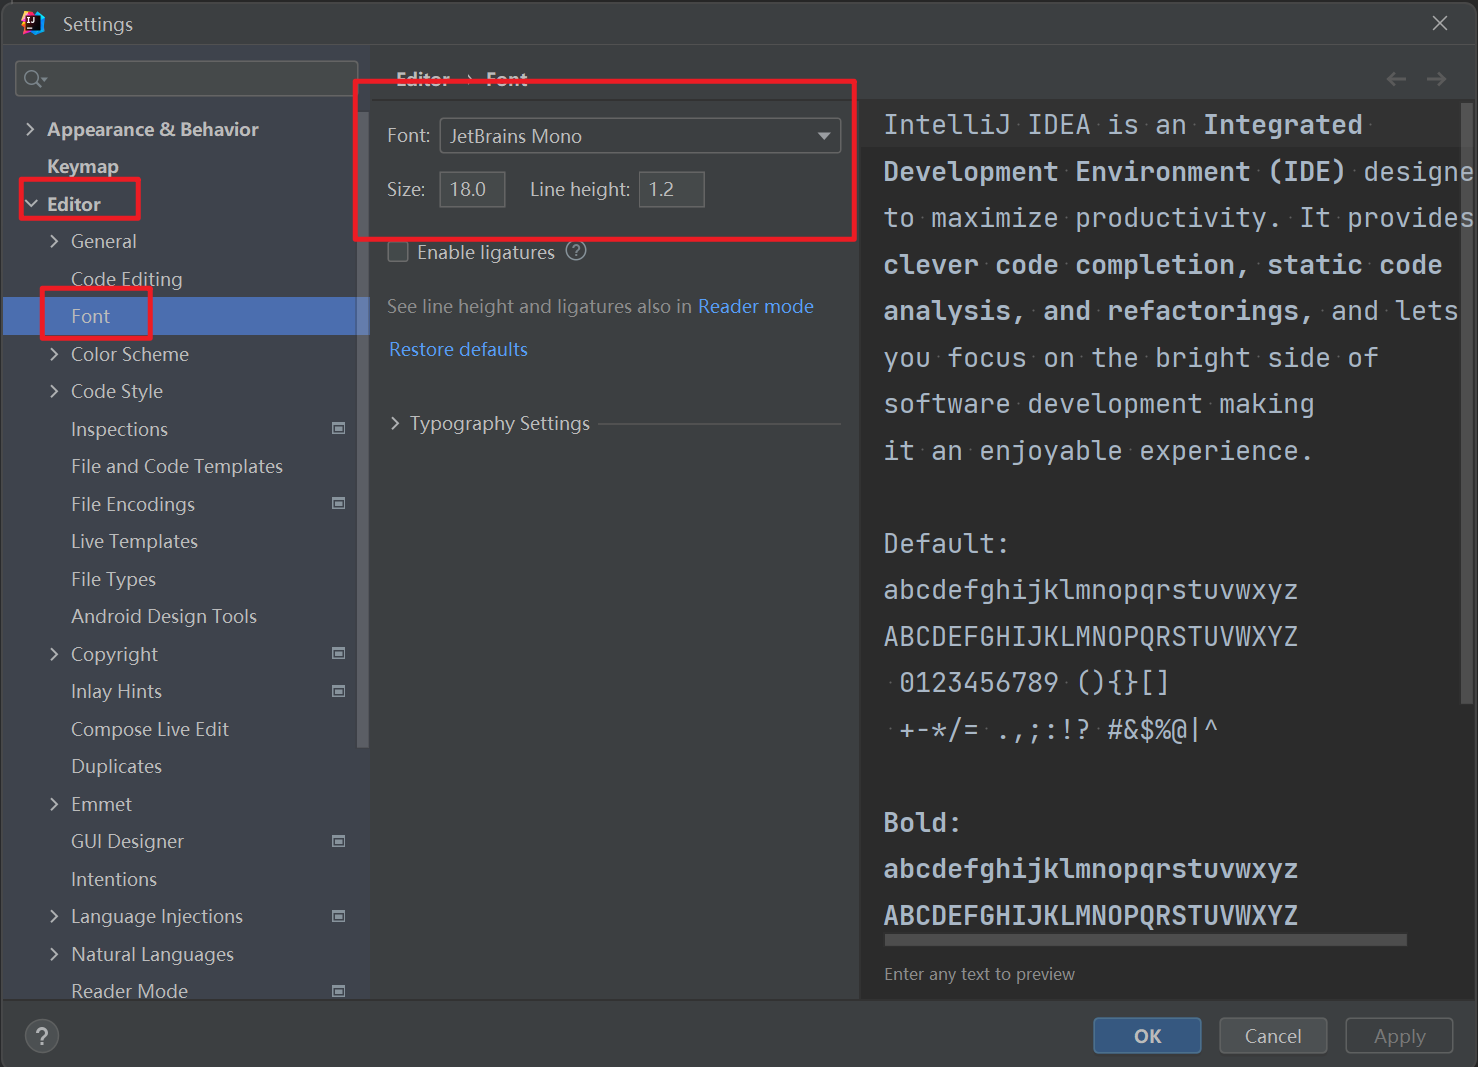Expand the General settings node

click(x=54, y=241)
